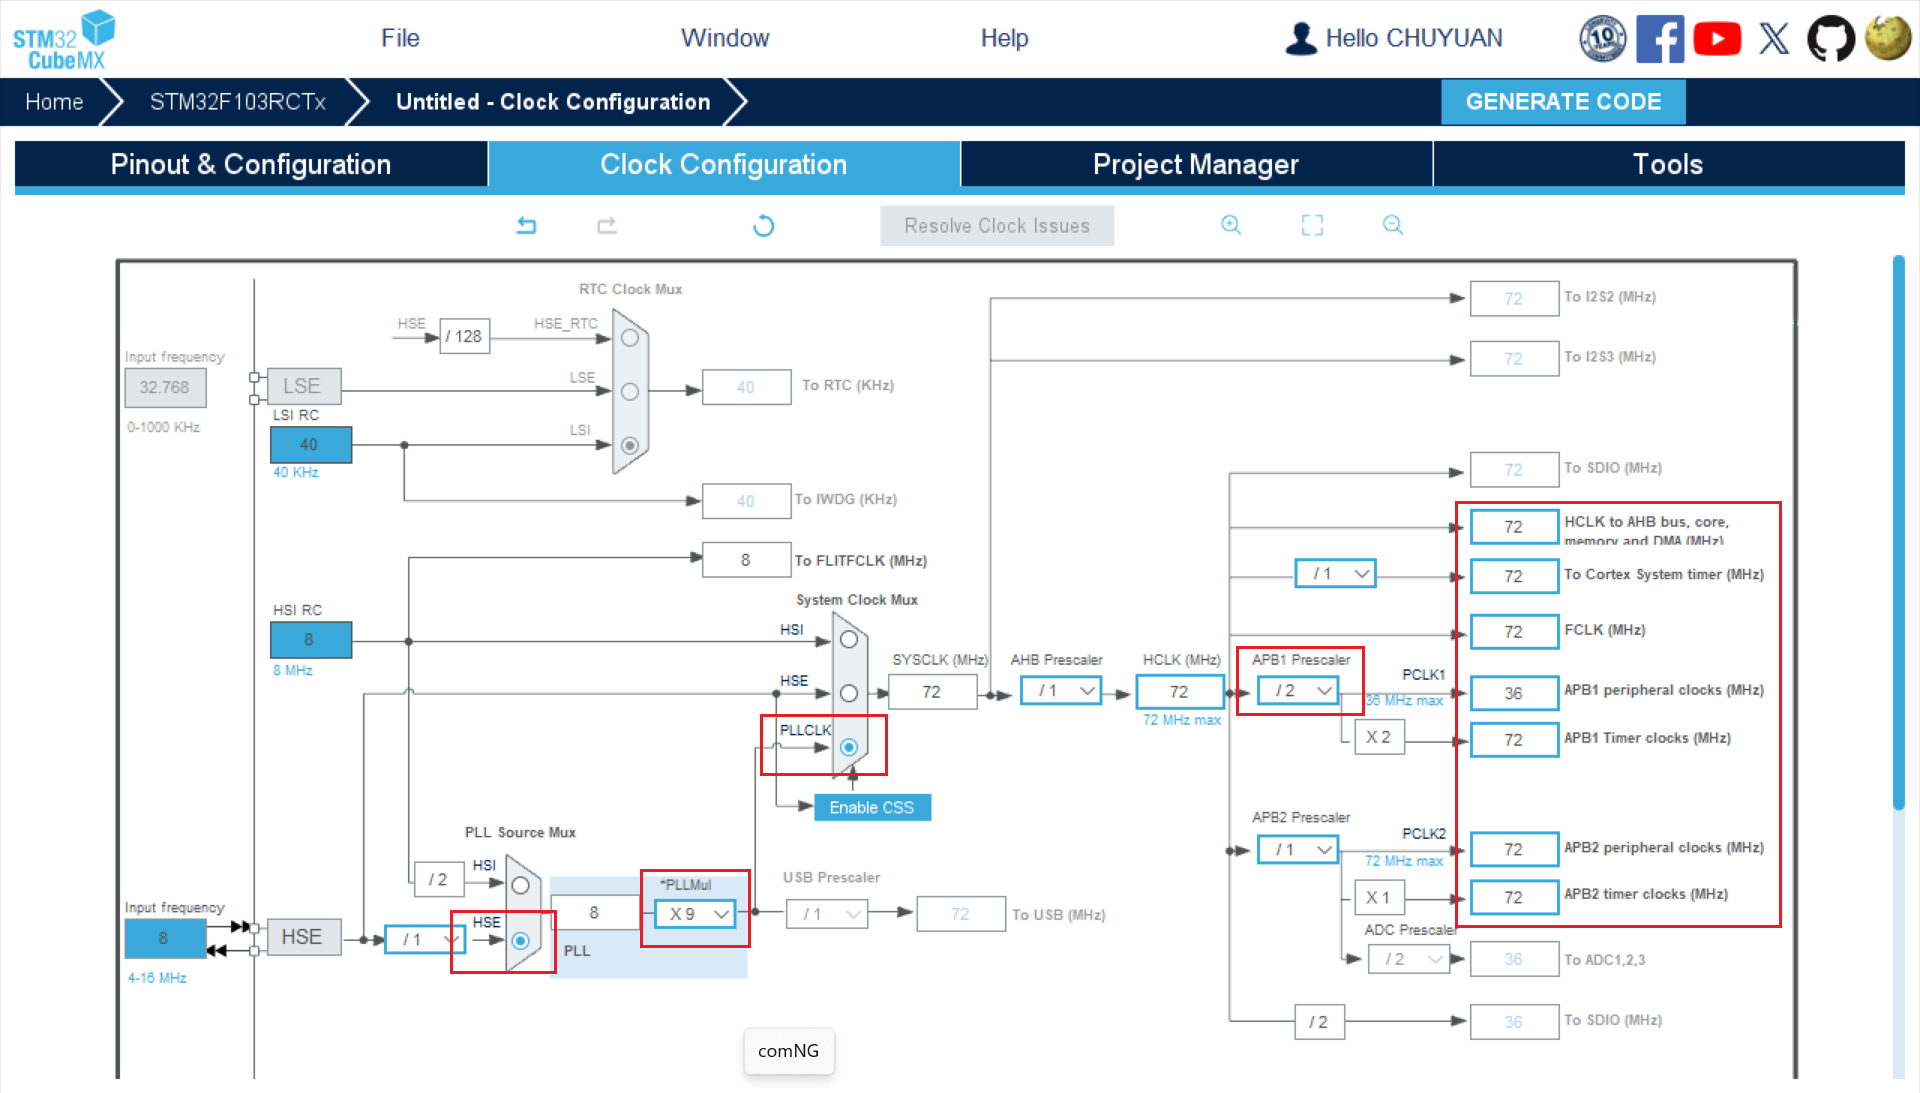Open the AHB Prescaler dropdown

click(x=1062, y=691)
